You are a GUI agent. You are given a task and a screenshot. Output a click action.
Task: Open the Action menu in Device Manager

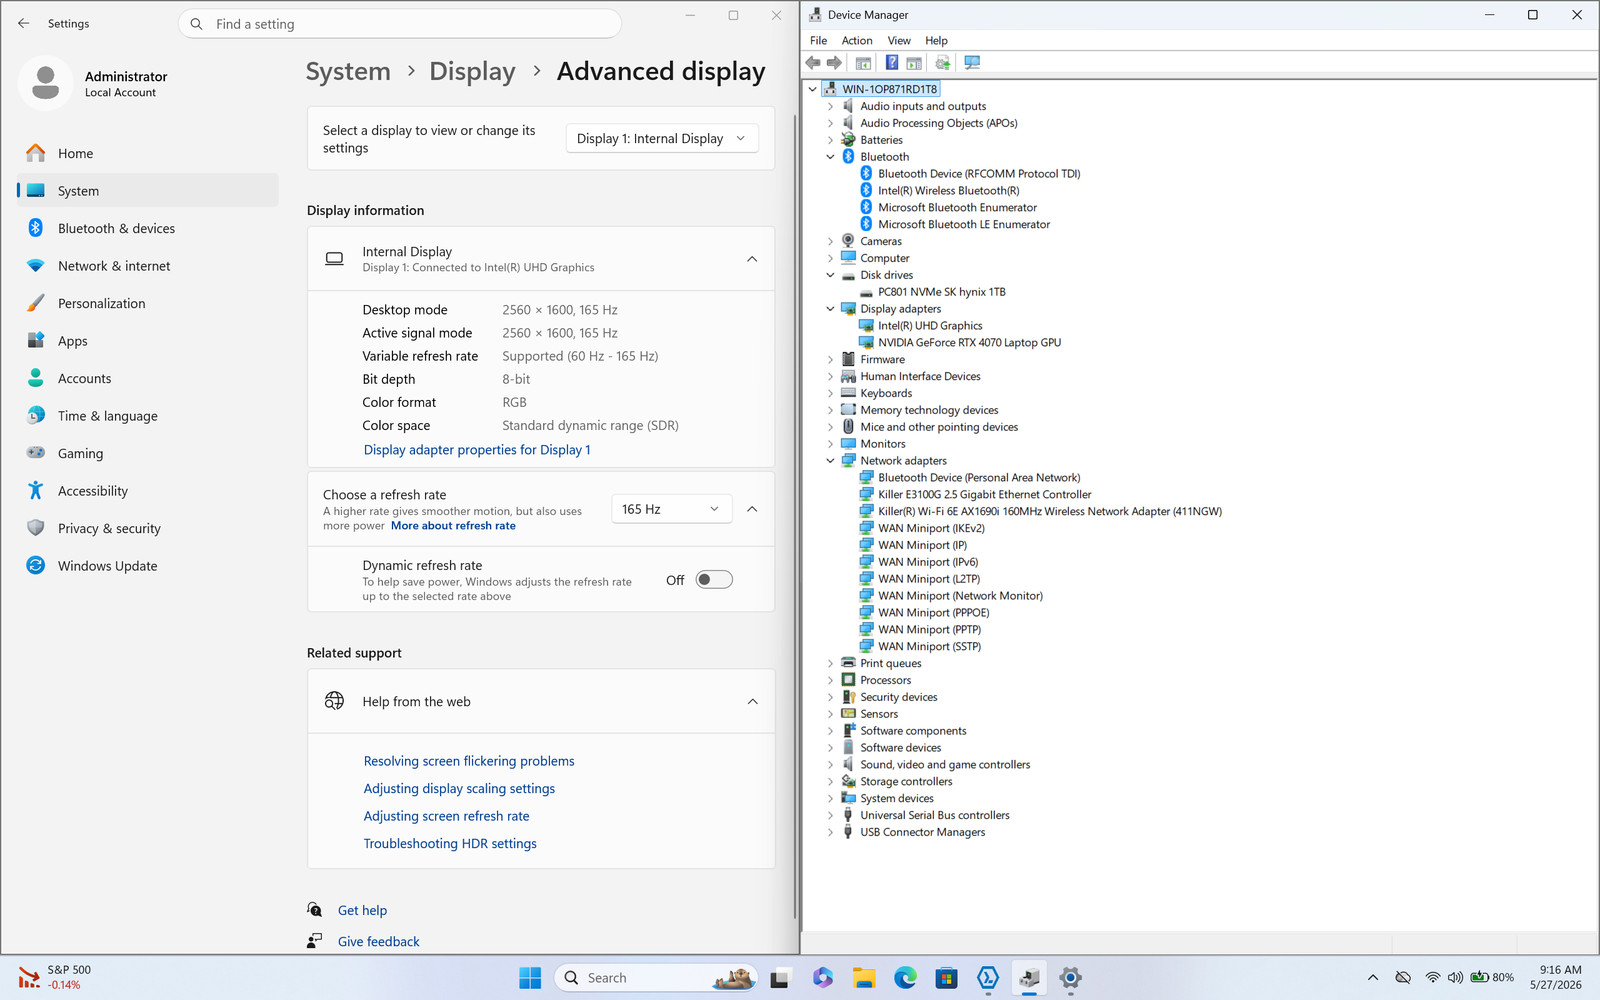[857, 40]
